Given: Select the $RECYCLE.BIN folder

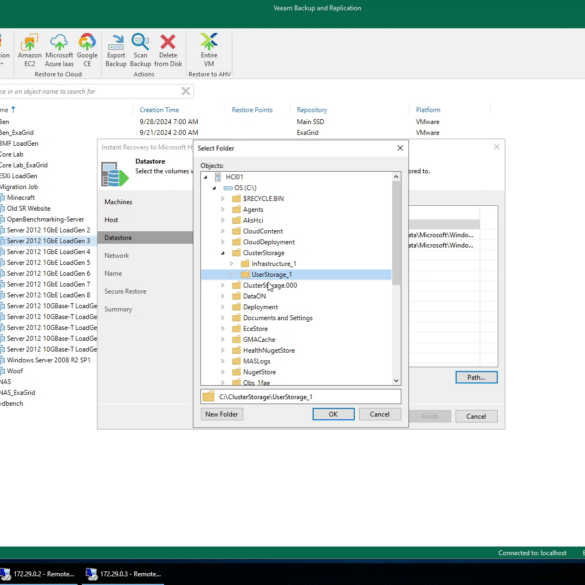Looking at the screenshot, I should coord(263,198).
